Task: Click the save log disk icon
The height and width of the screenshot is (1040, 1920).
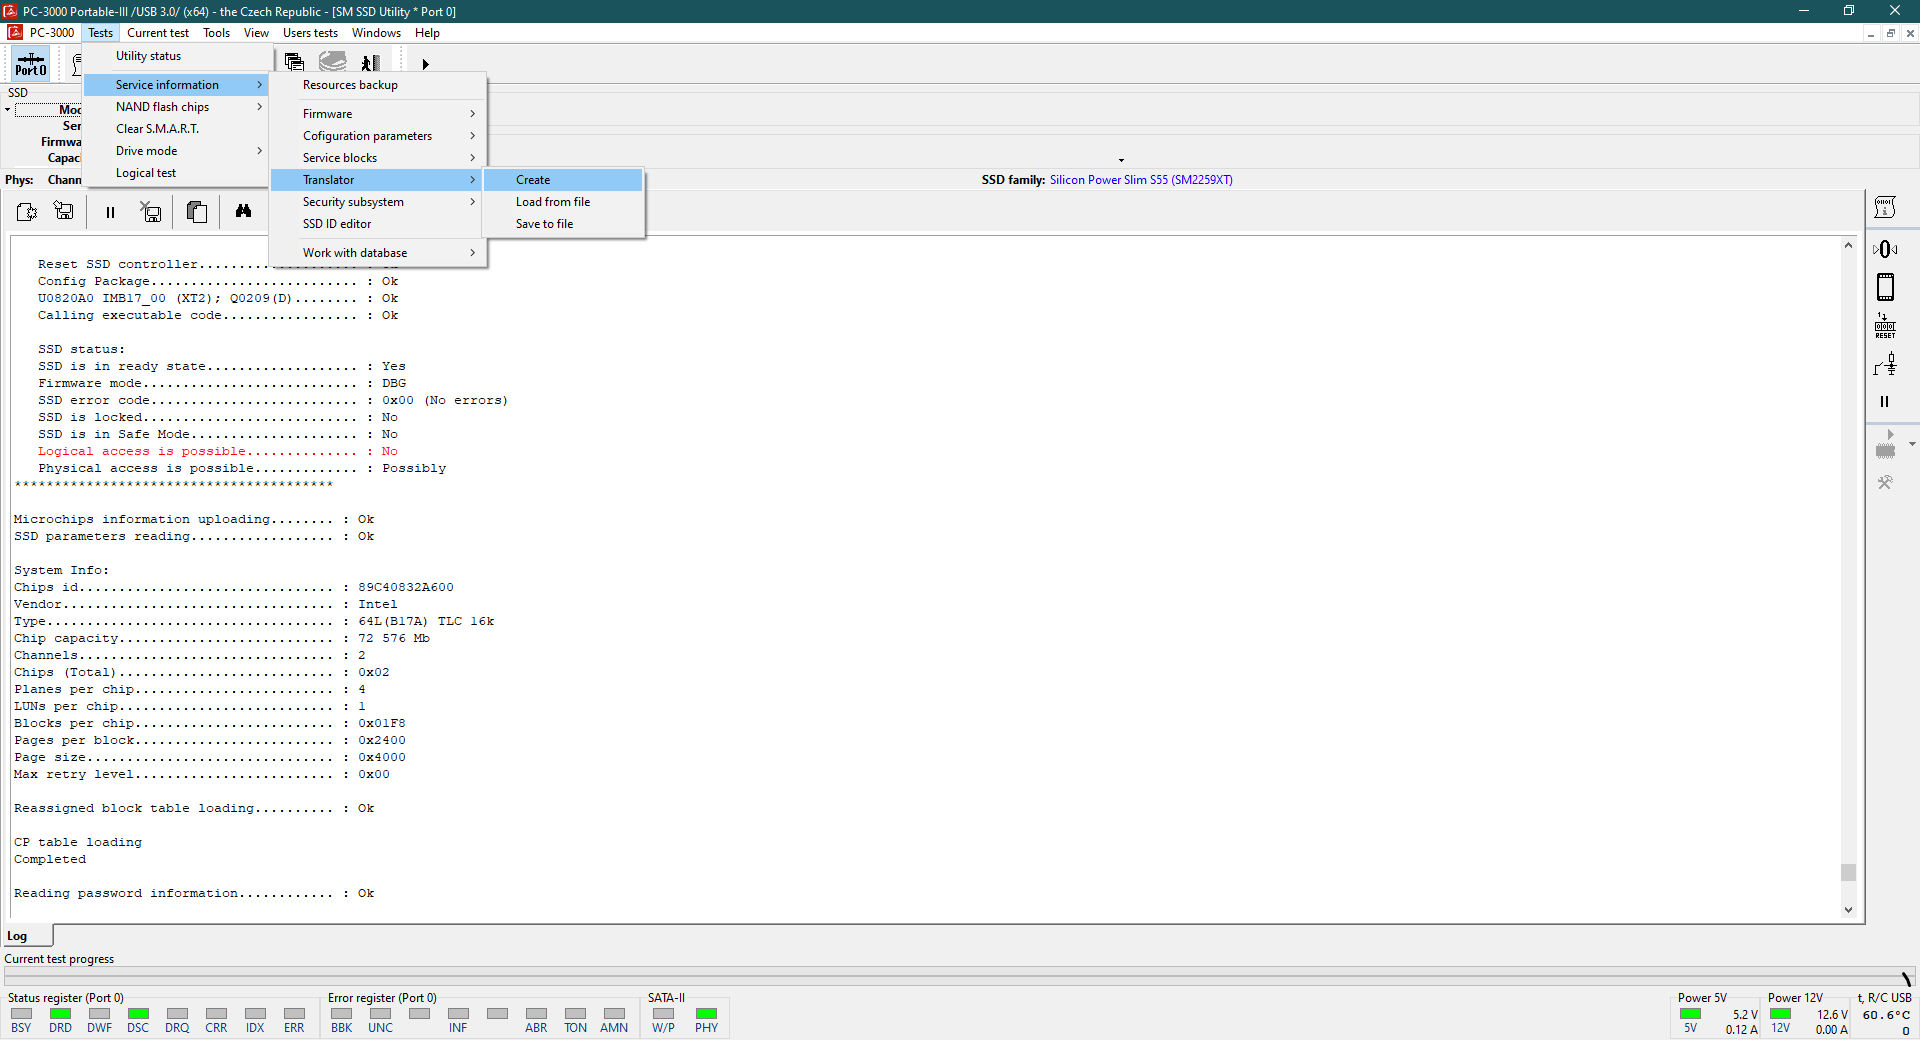Action: (x=64, y=211)
